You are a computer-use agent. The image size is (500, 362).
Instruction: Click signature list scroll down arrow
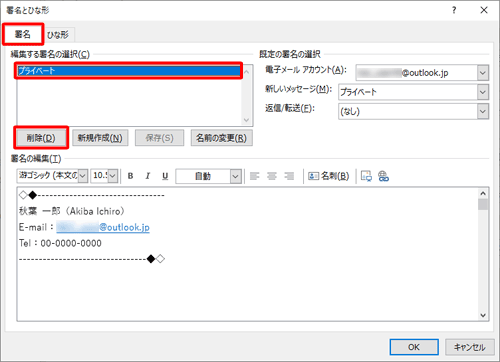pos(247,120)
